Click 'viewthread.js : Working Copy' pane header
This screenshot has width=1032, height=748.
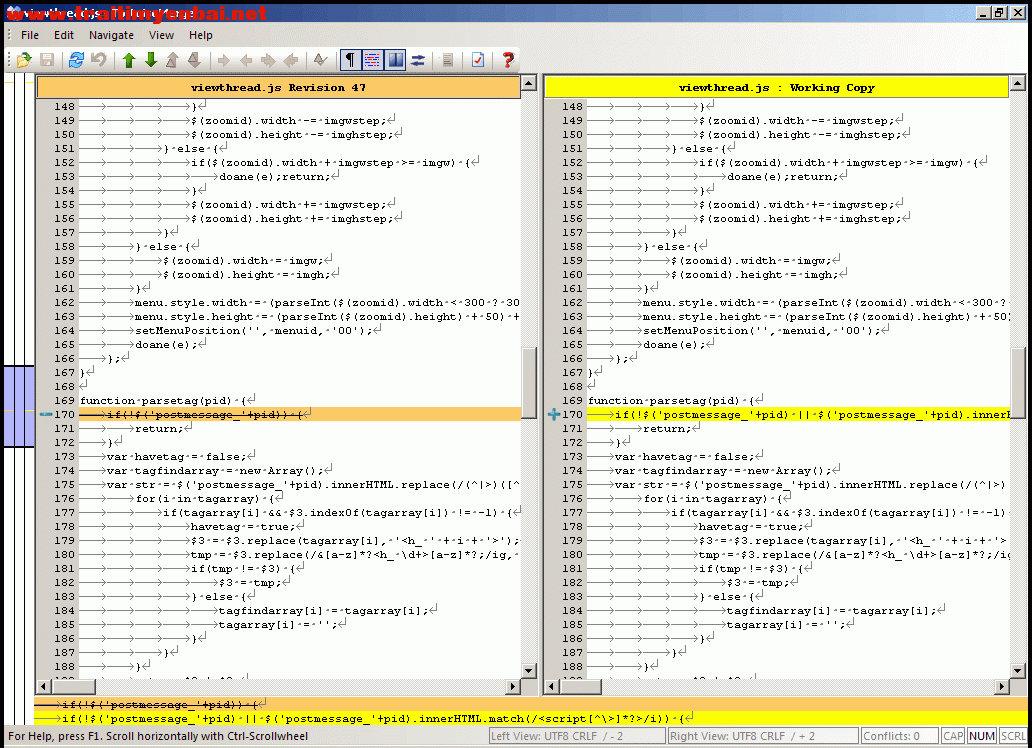pyautogui.click(x=777, y=87)
